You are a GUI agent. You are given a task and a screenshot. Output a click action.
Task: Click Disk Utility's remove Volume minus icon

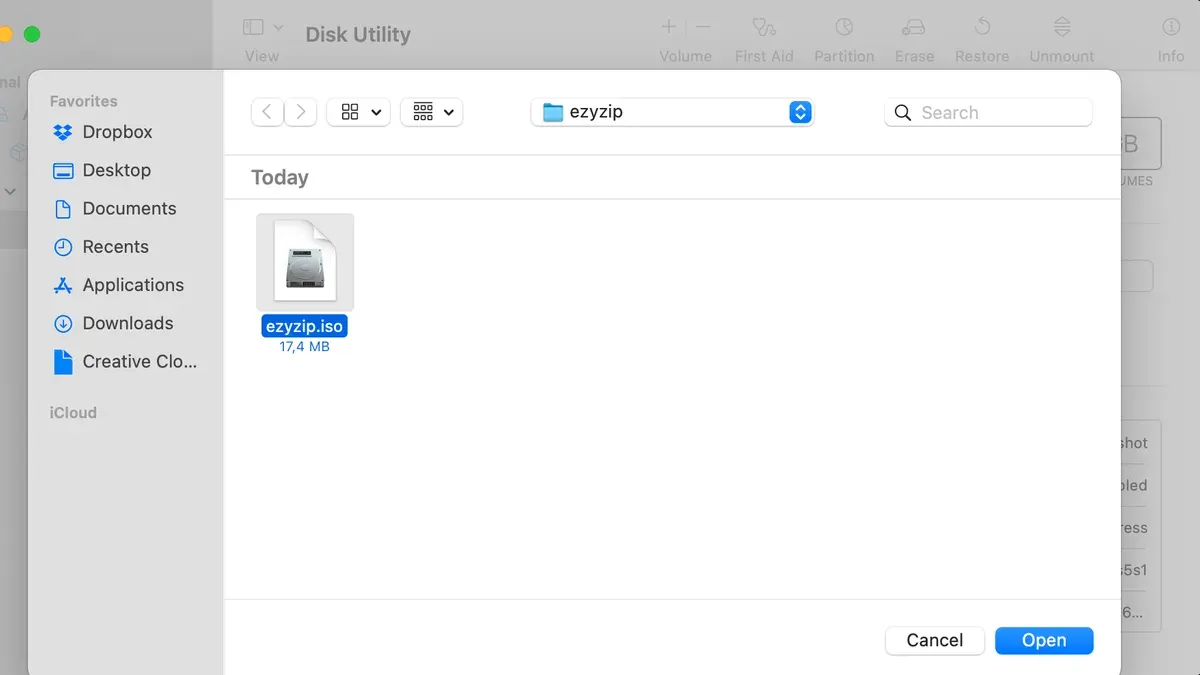703,27
